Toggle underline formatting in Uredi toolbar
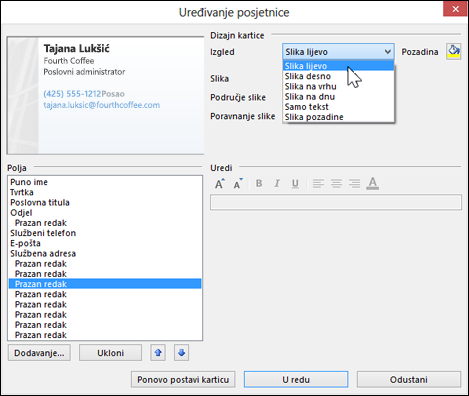Screen dimensions: 469x396 [x=295, y=184]
